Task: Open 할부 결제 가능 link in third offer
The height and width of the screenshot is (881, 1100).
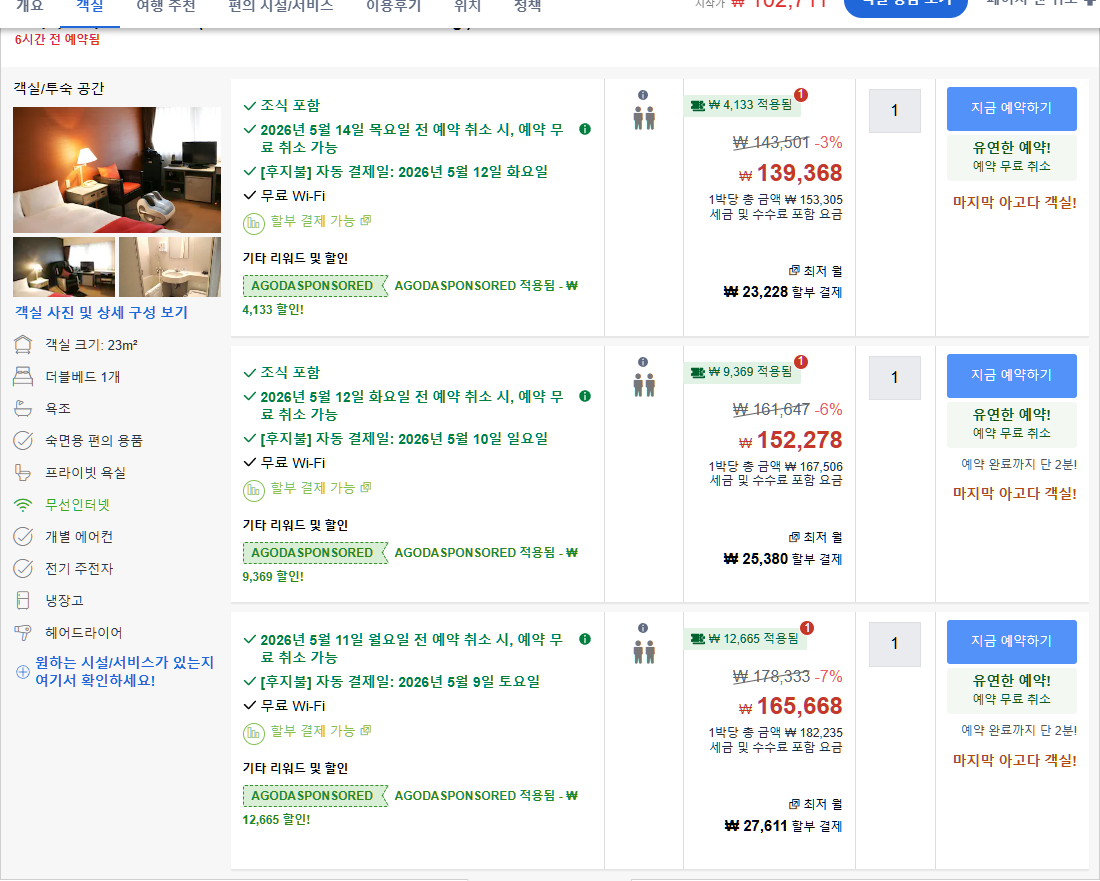Action: pos(321,731)
